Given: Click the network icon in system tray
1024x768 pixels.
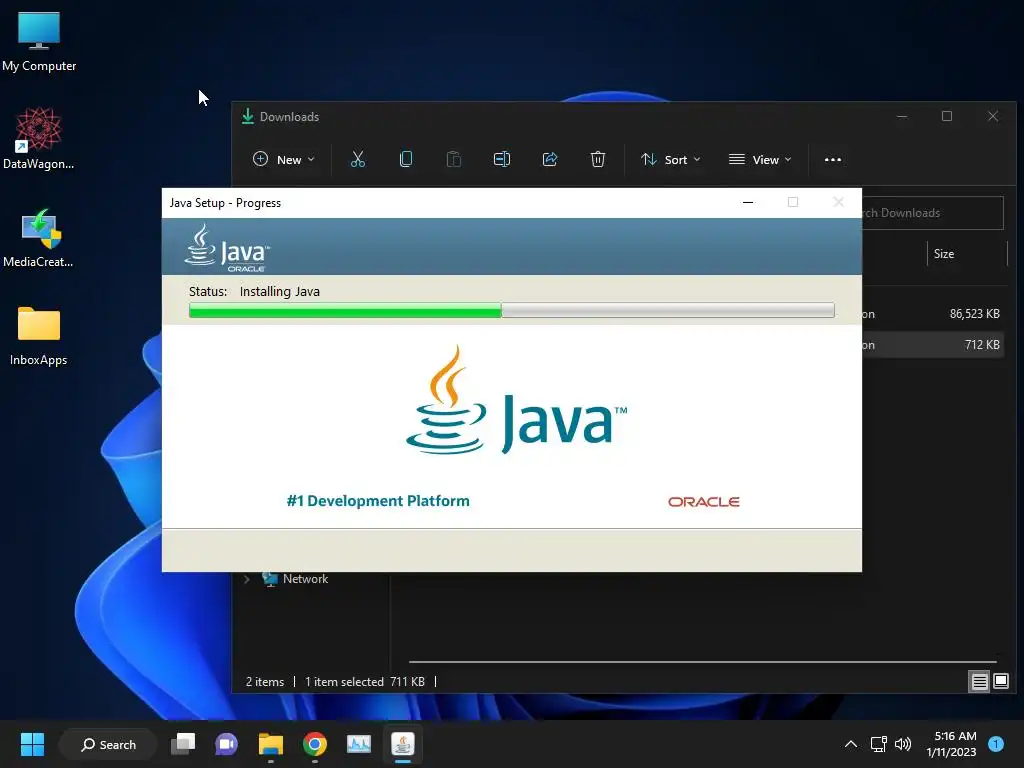Looking at the screenshot, I should pos(878,744).
